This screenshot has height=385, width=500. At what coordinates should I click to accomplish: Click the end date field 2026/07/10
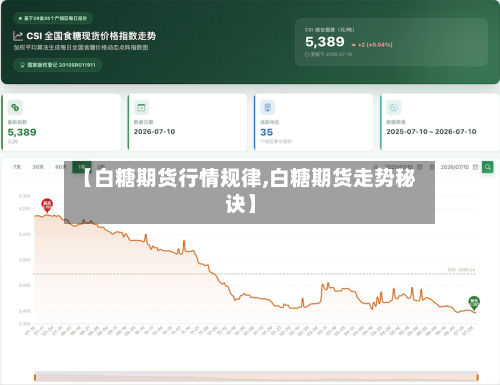click(458, 167)
